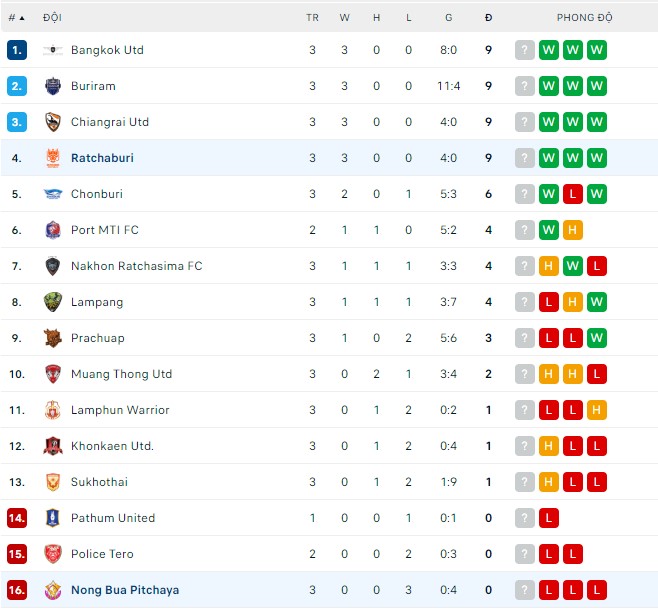Click the Sukhothai team crest
Screen dimensions: 658x610
53,482
